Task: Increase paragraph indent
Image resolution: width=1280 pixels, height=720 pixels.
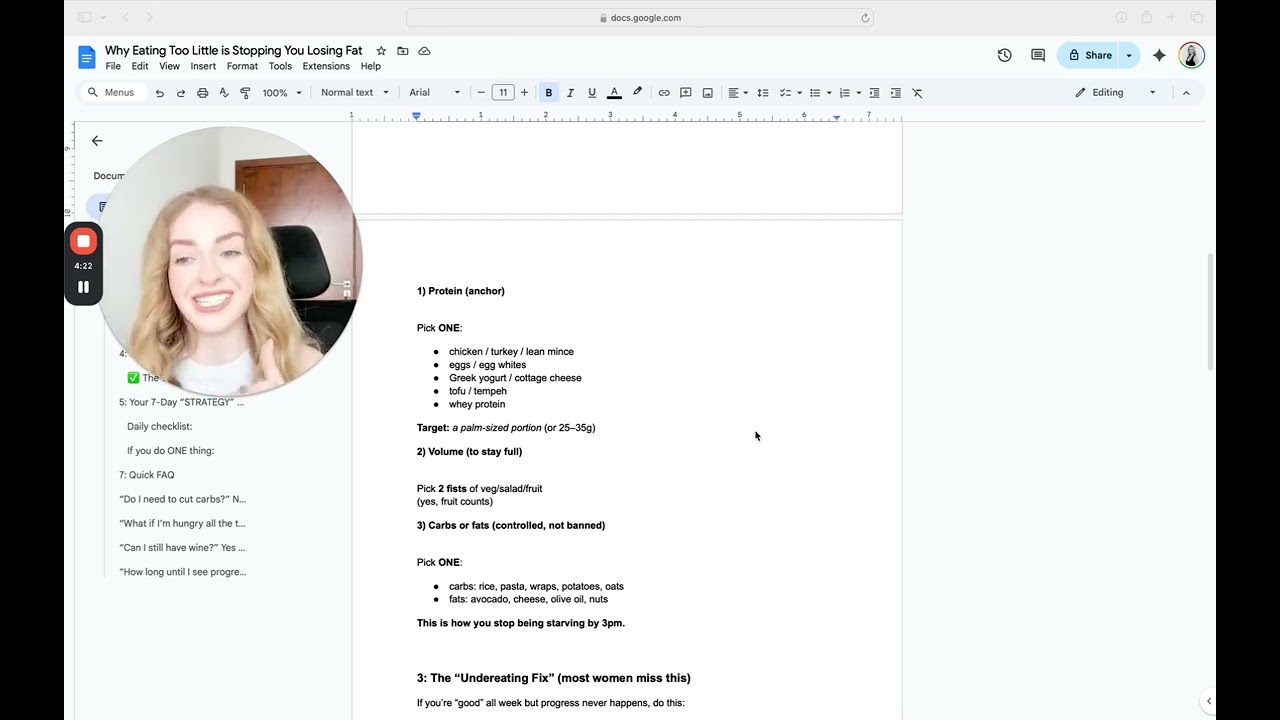Action: coord(896,93)
